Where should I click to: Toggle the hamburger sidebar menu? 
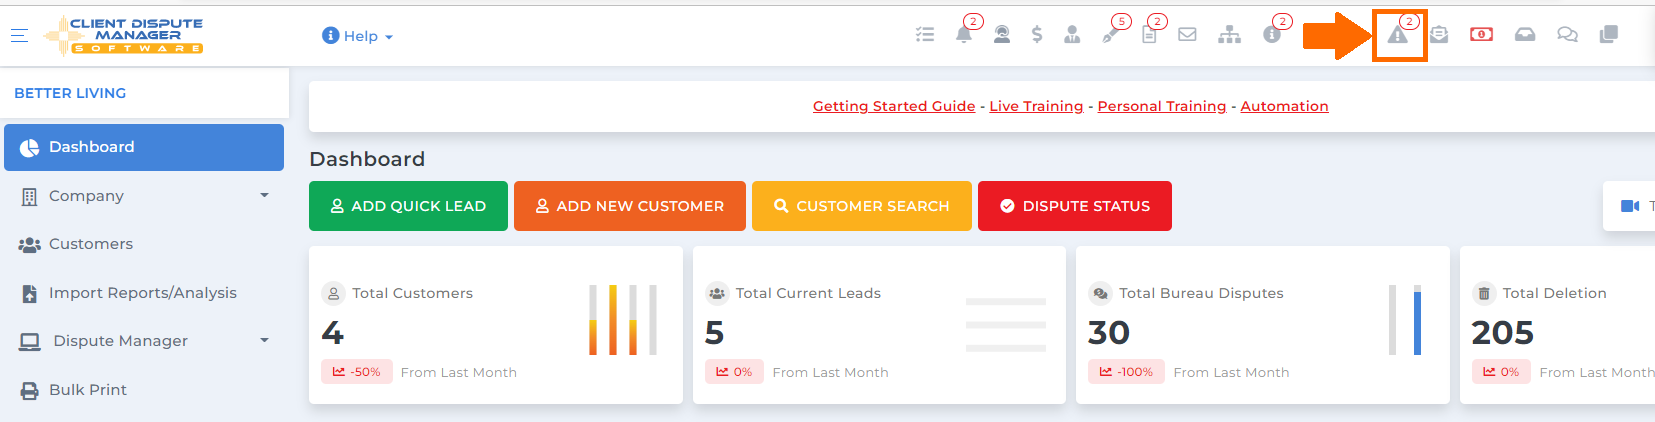19,35
